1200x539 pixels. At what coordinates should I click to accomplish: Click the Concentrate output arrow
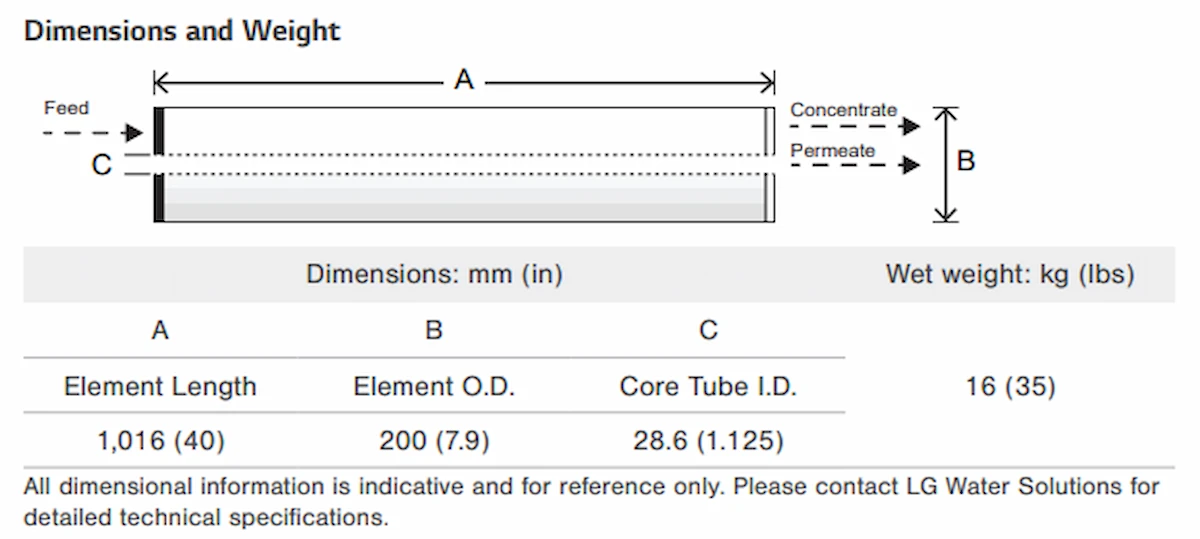[854, 126]
